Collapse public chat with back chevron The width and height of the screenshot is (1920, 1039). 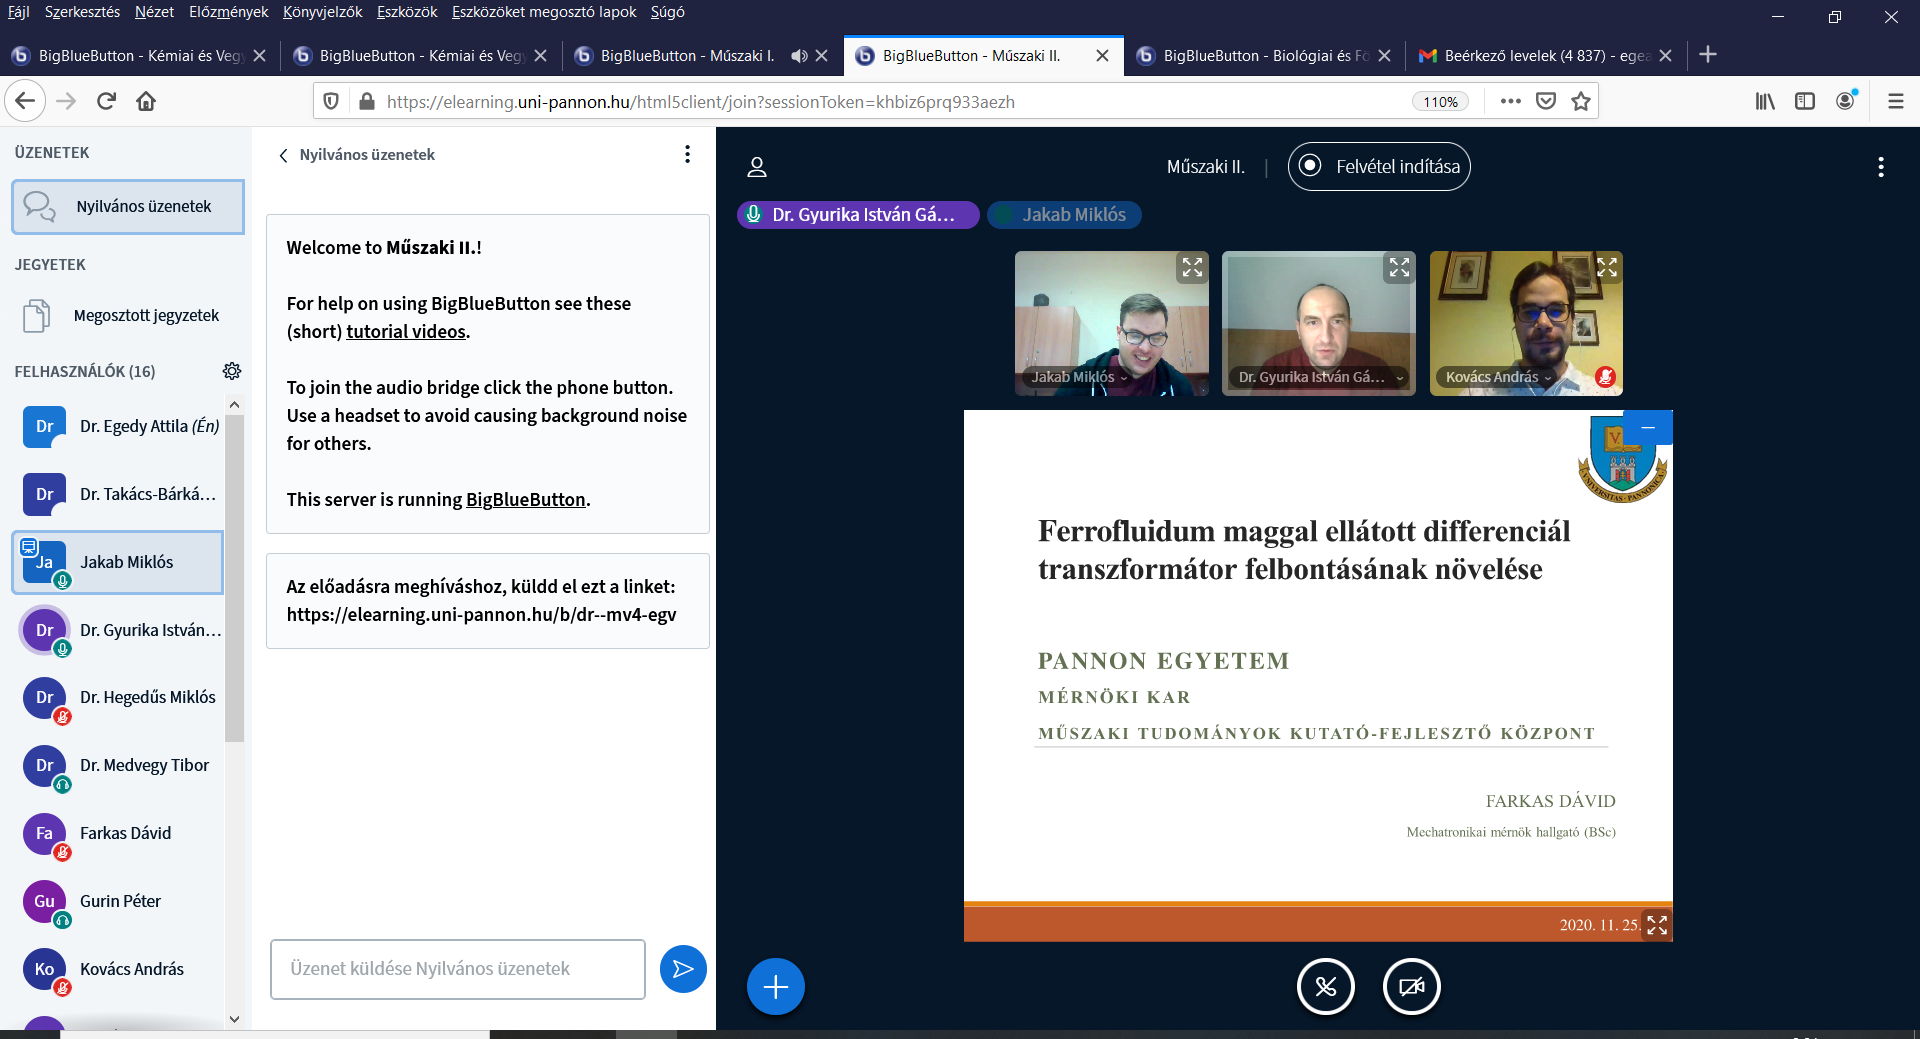[x=283, y=155]
